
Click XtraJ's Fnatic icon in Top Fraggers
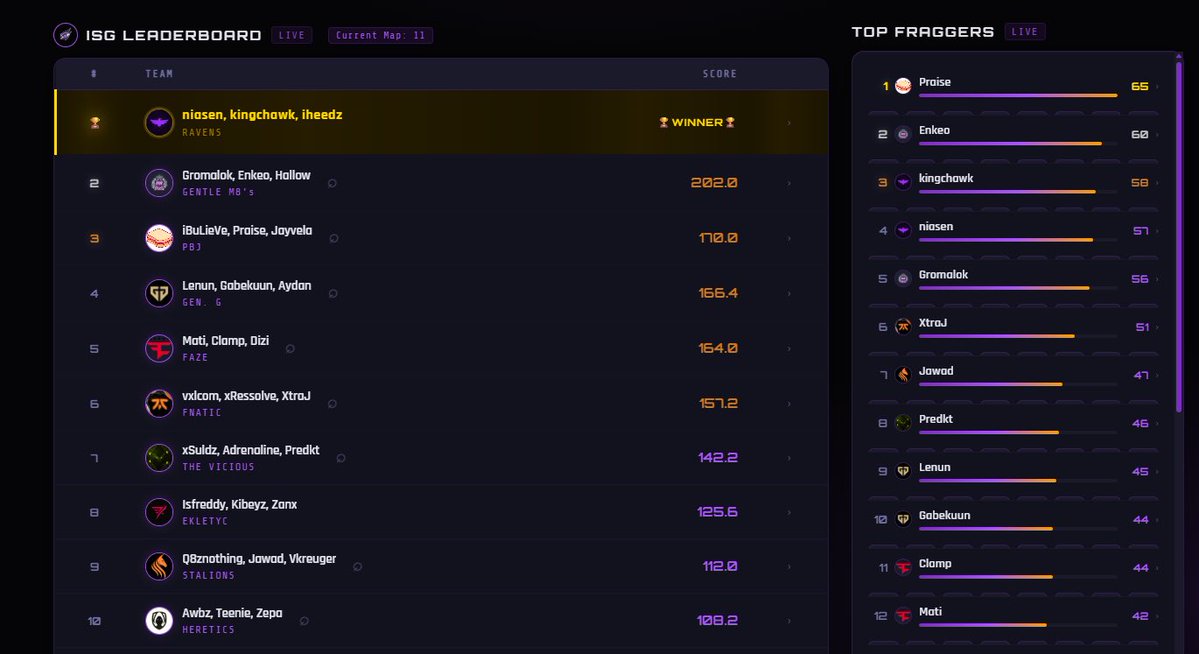[903, 327]
